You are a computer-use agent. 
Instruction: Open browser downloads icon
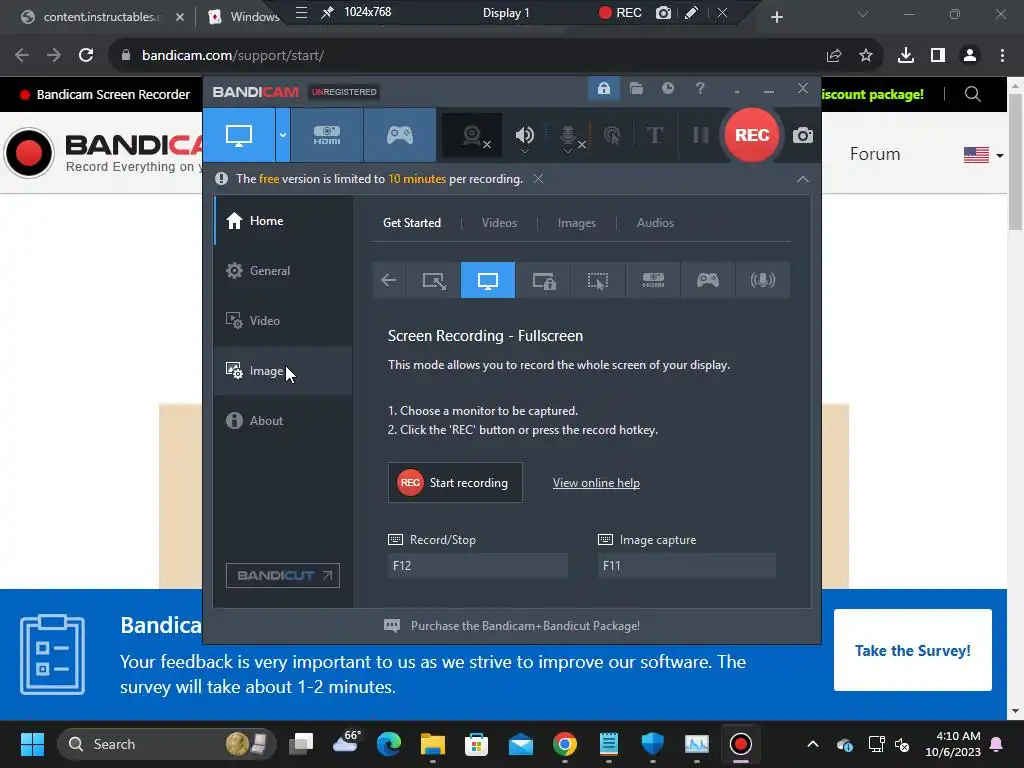[x=905, y=56]
